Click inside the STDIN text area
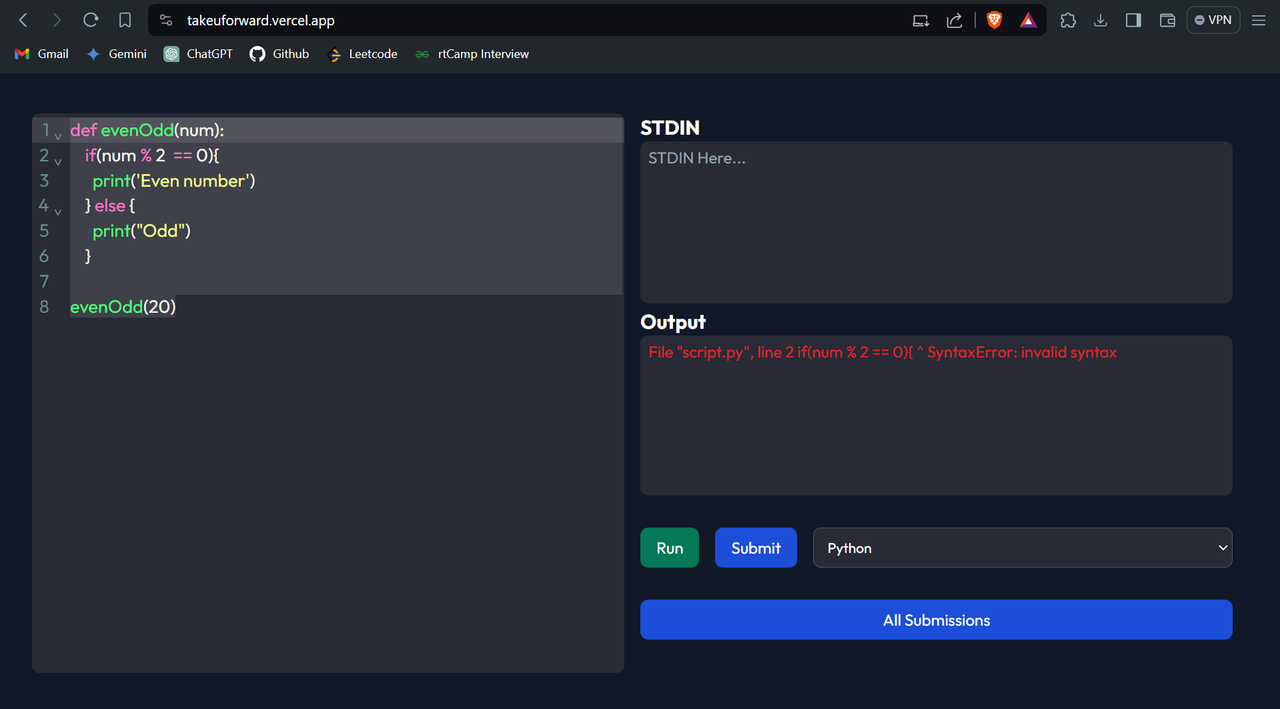Viewport: 1280px width, 709px height. pos(936,222)
